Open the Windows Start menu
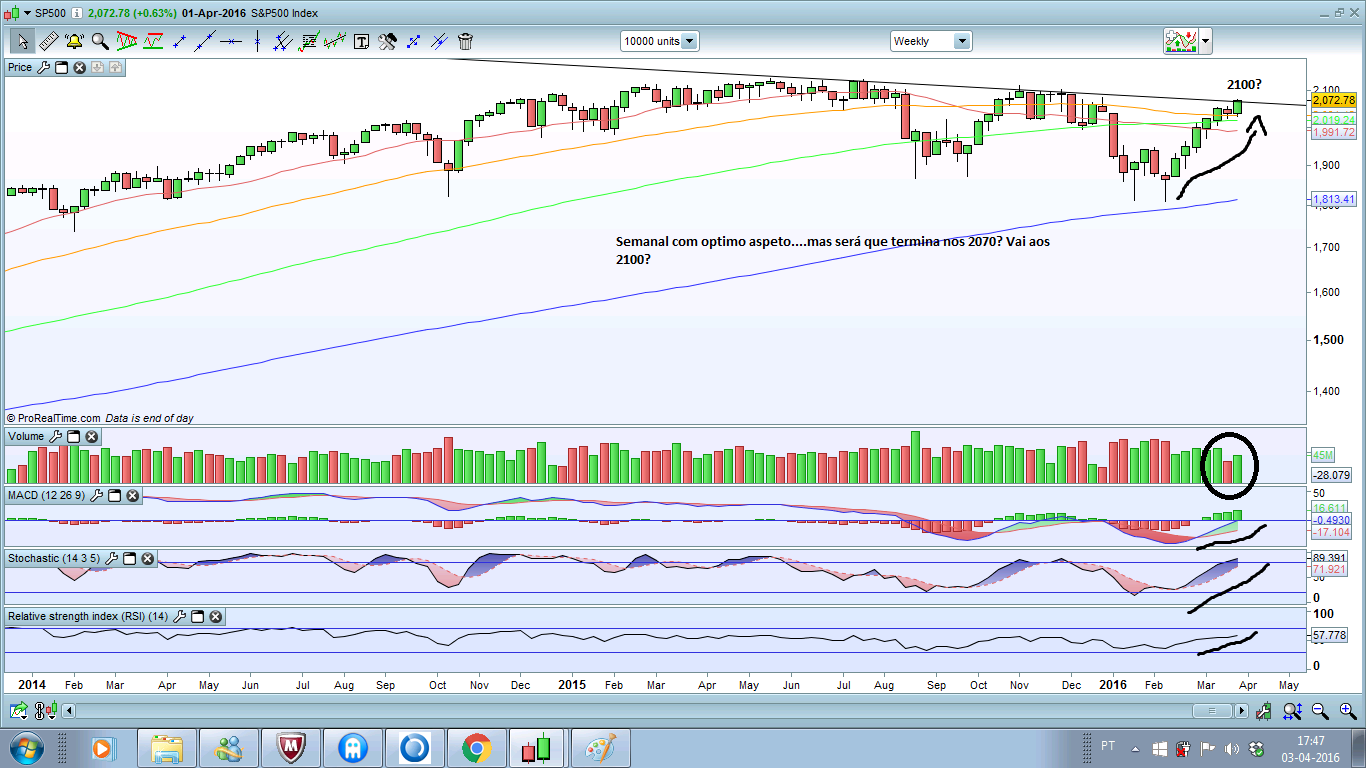This screenshot has height=768, width=1366. (x=25, y=748)
